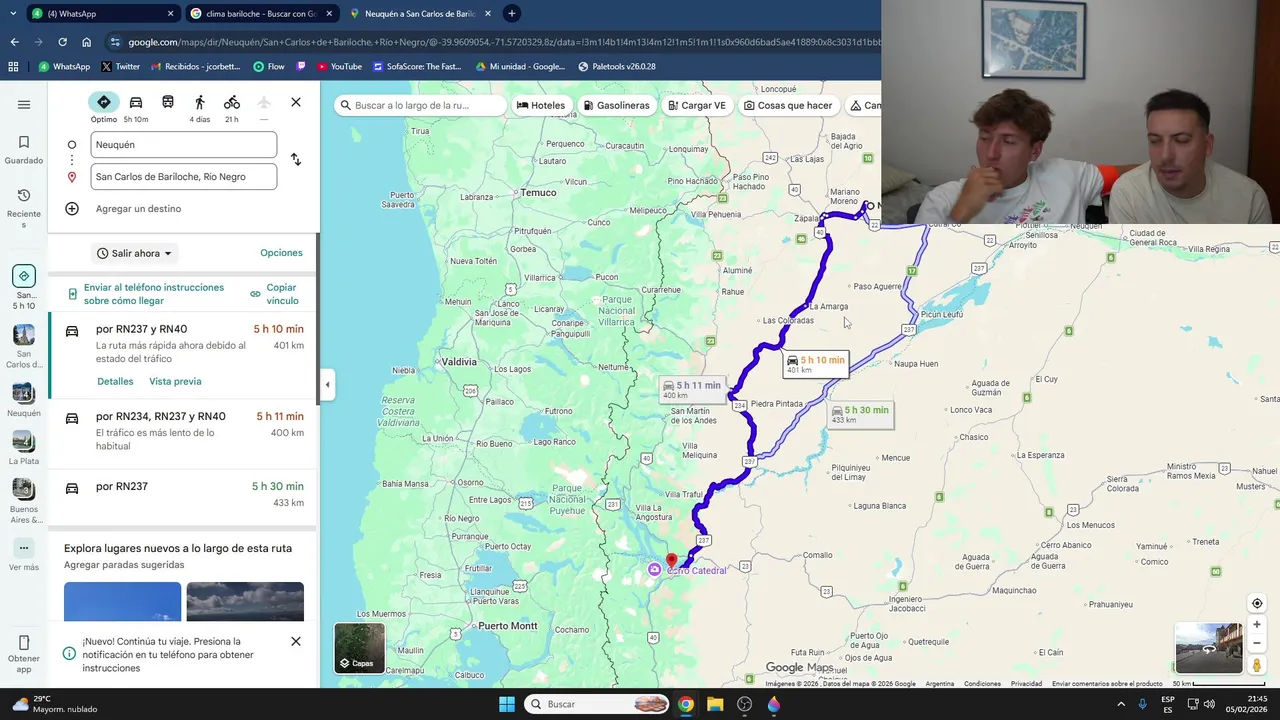1280x720 pixels.
Task: Click the taskbar Buscar search box
Action: click(596, 704)
